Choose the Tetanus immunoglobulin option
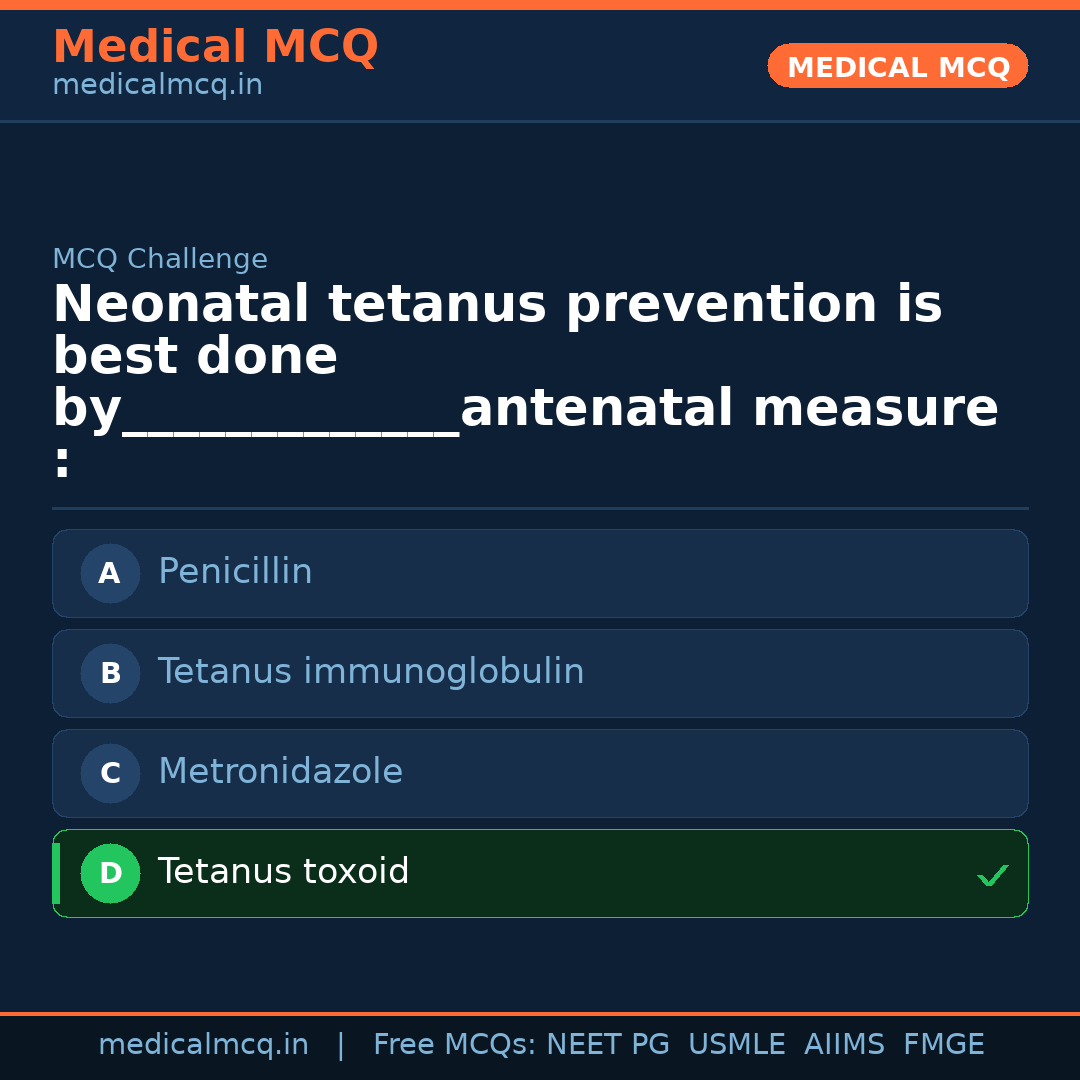Screen dimensions: 1080x1080 (x=540, y=673)
